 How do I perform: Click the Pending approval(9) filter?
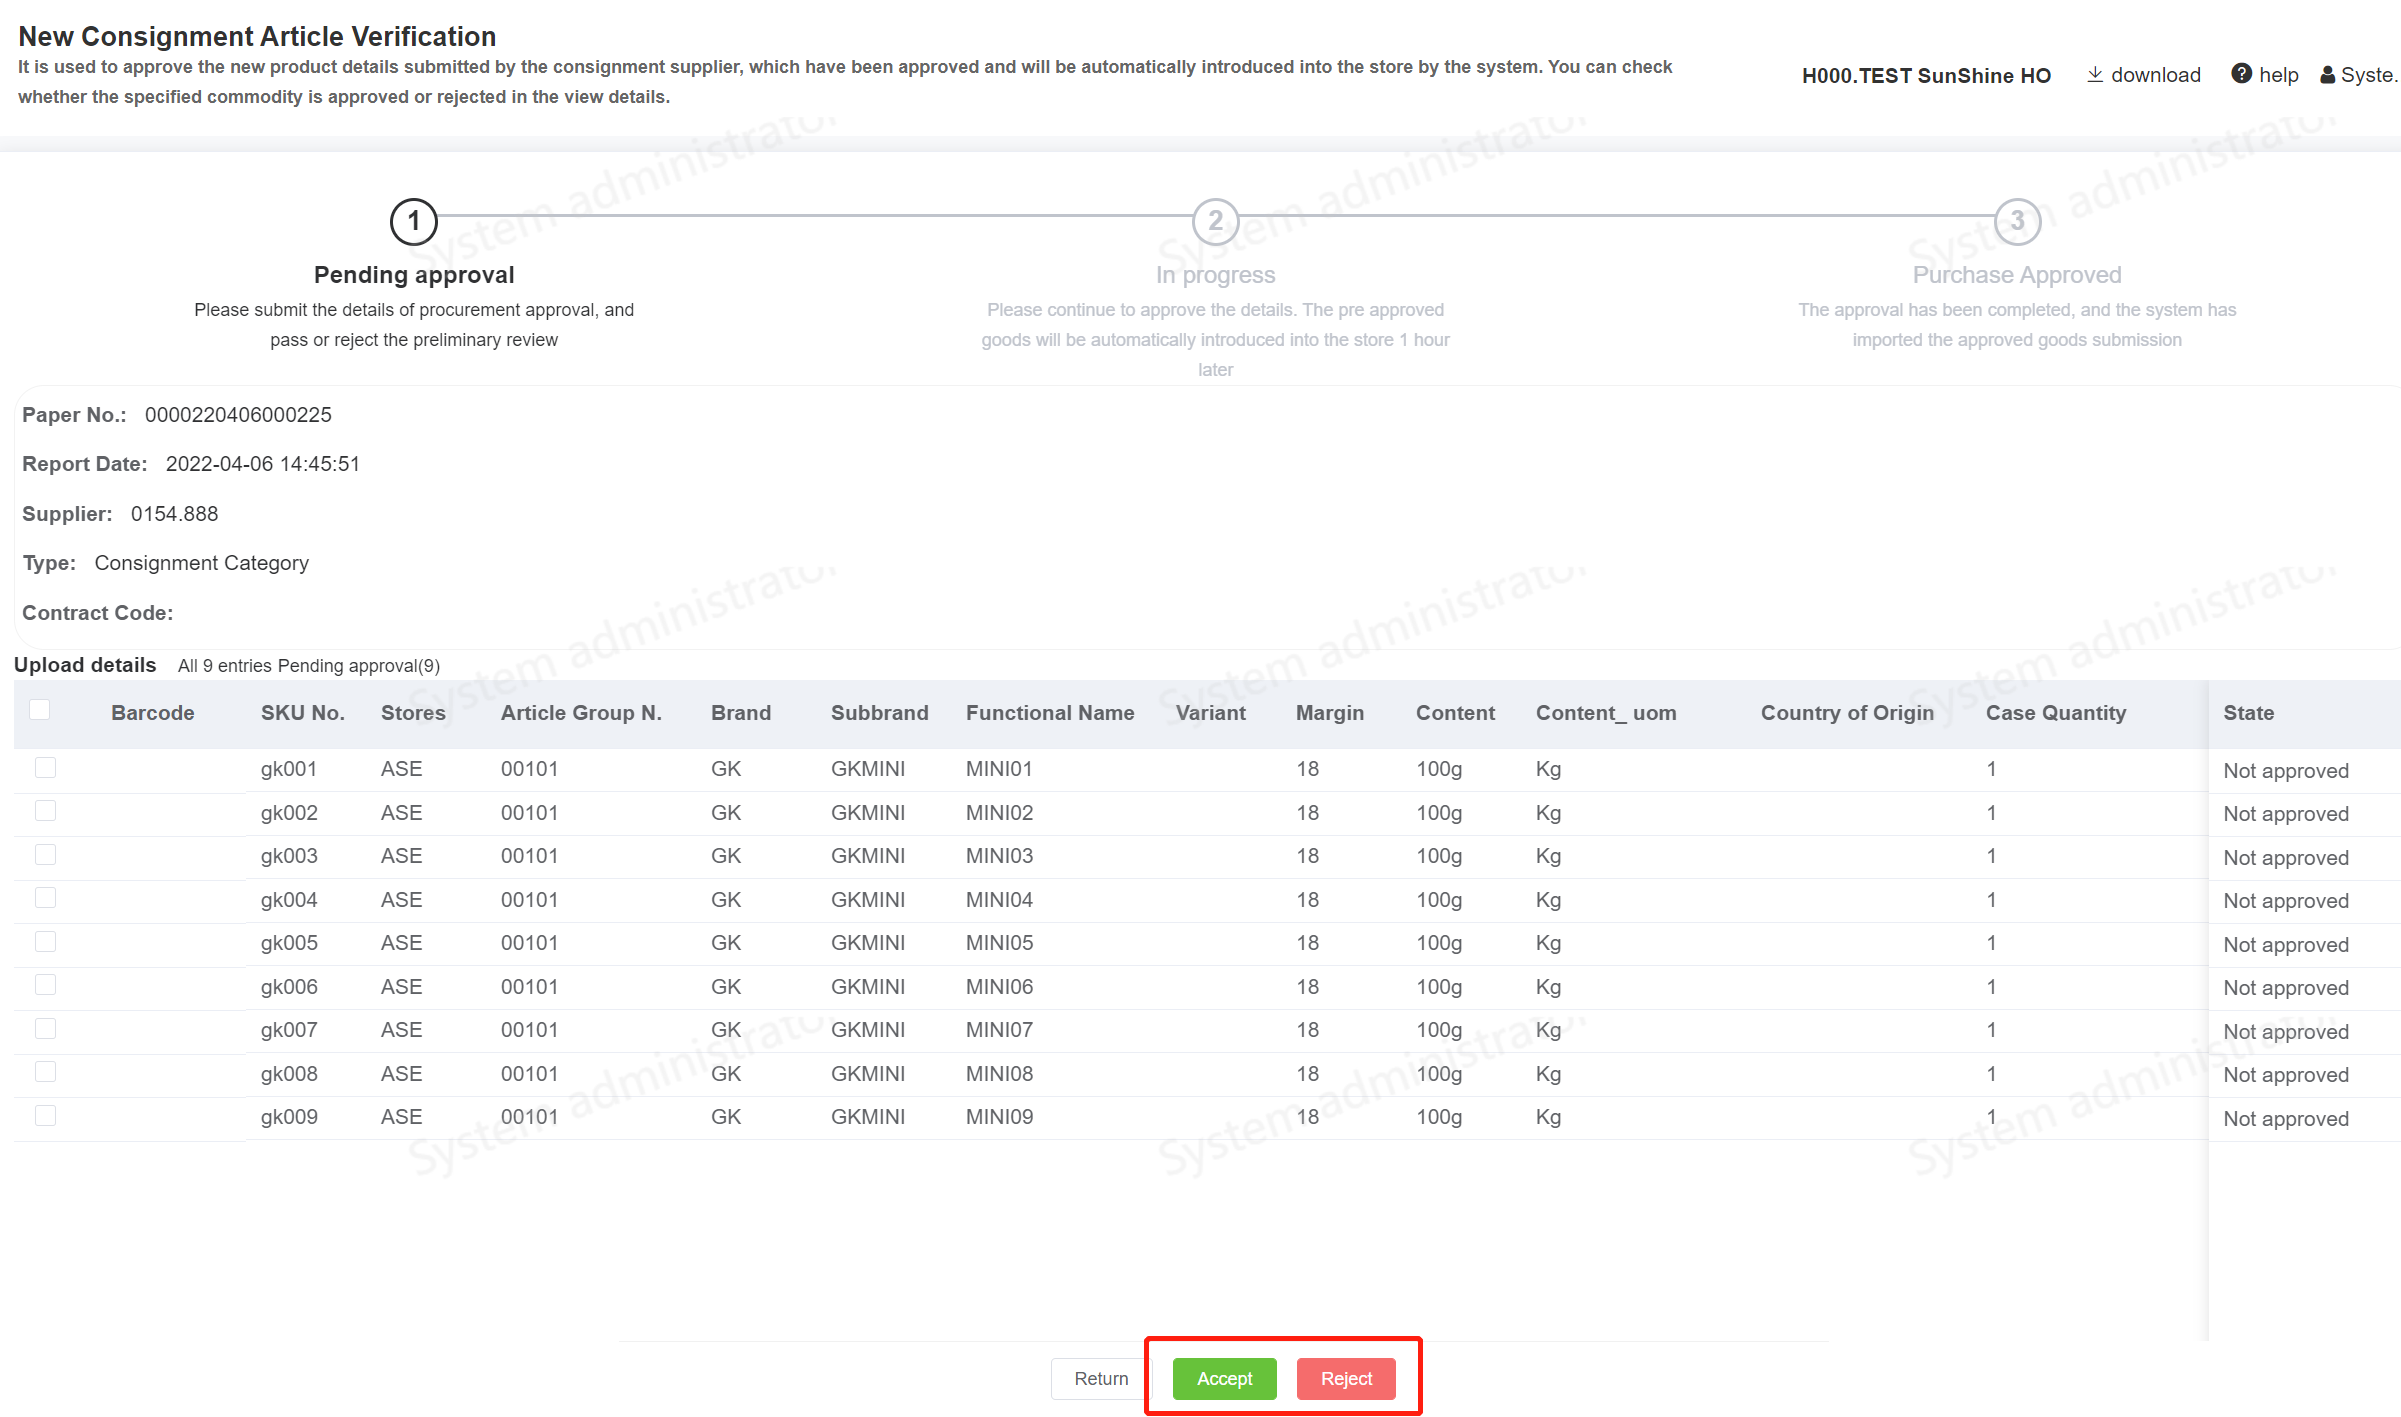coord(358,666)
